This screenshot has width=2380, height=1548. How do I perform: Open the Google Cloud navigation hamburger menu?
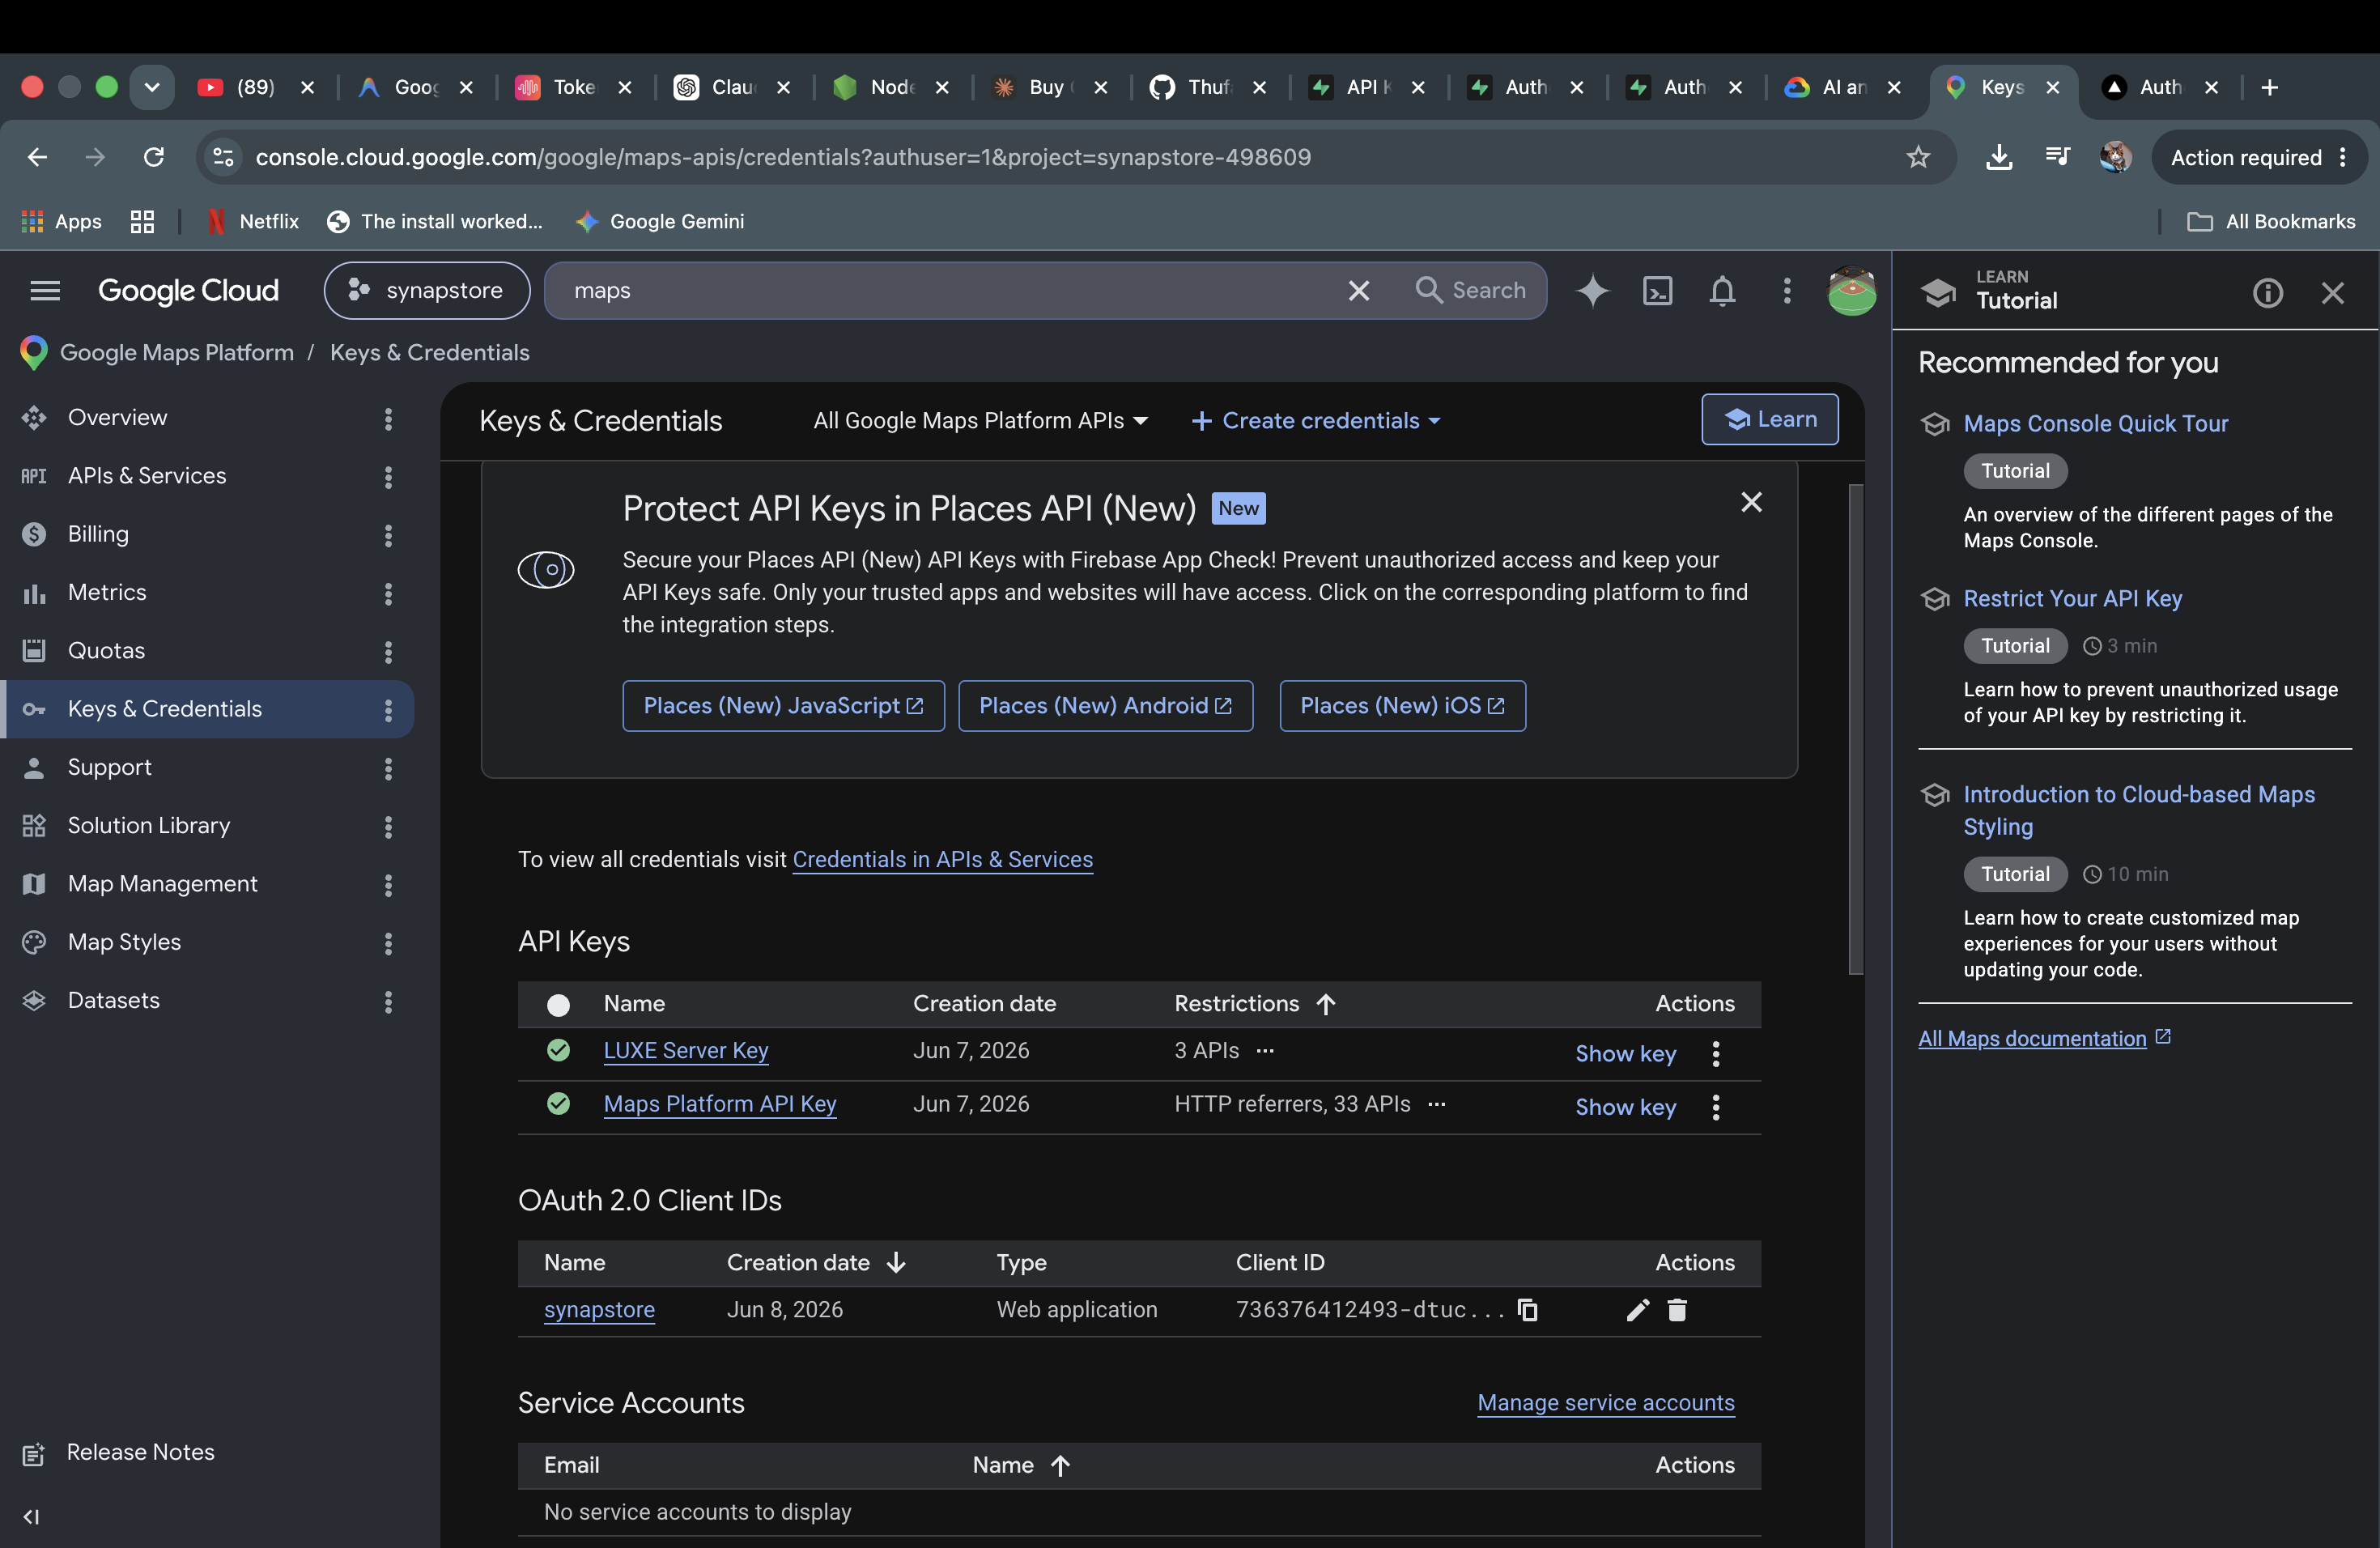pyautogui.click(x=45, y=291)
